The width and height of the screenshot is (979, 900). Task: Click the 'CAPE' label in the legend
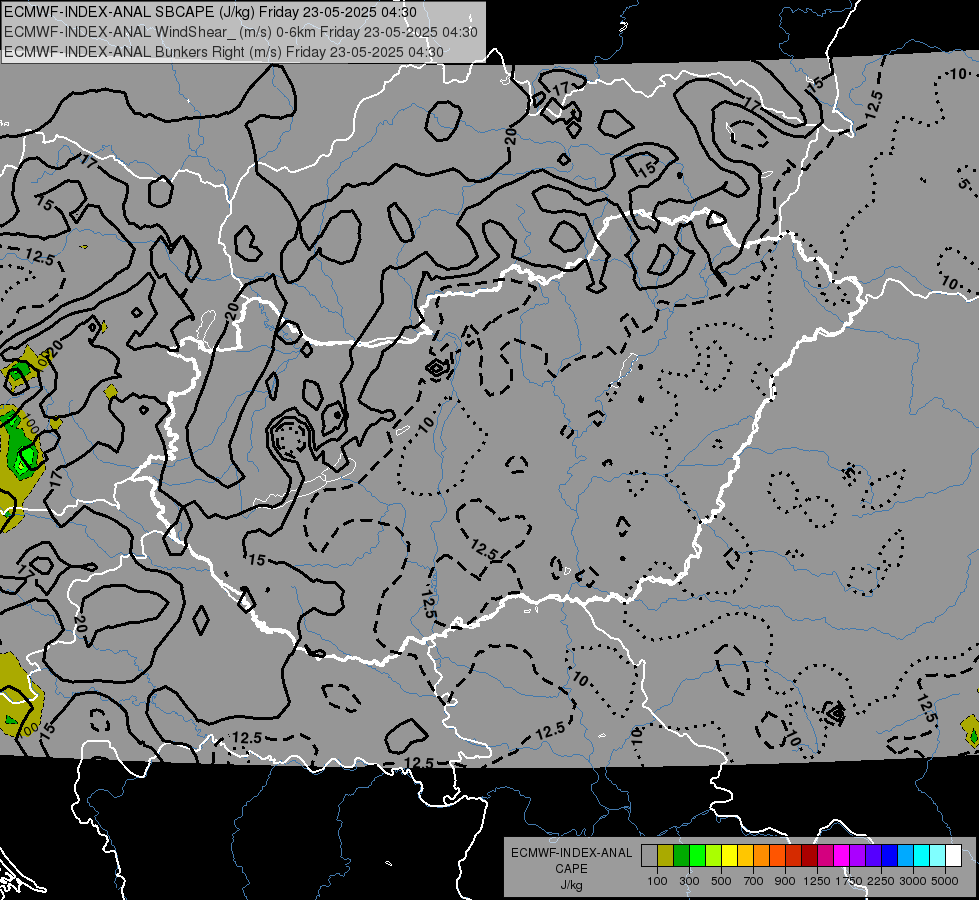tap(571, 869)
